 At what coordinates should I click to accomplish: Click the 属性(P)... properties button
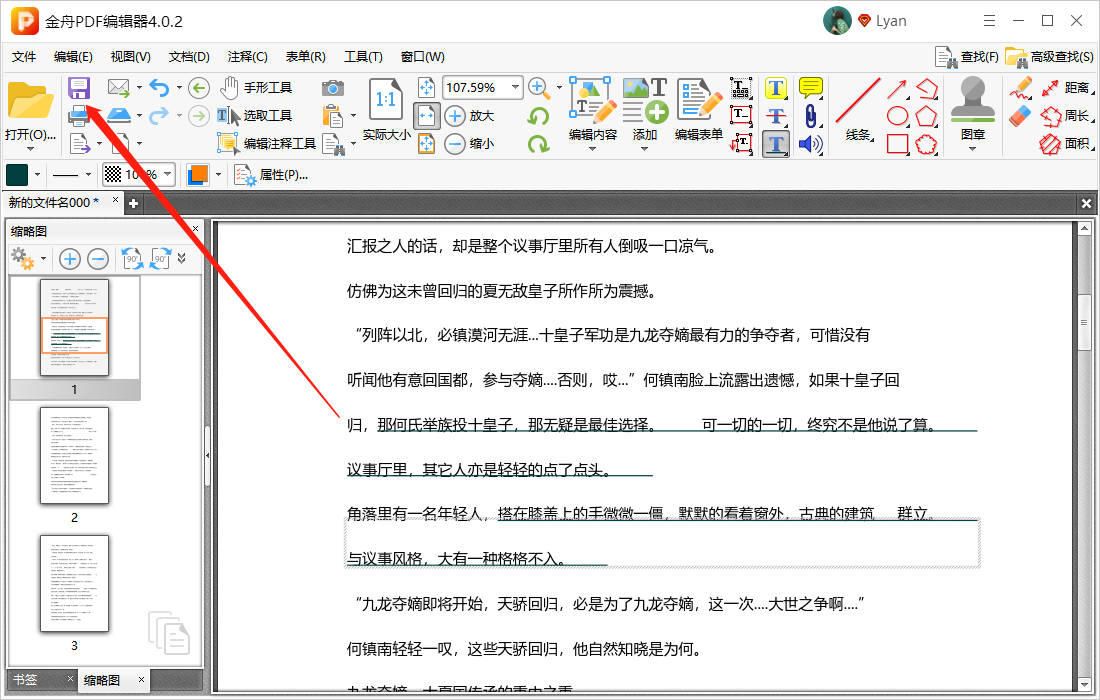click(x=271, y=175)
